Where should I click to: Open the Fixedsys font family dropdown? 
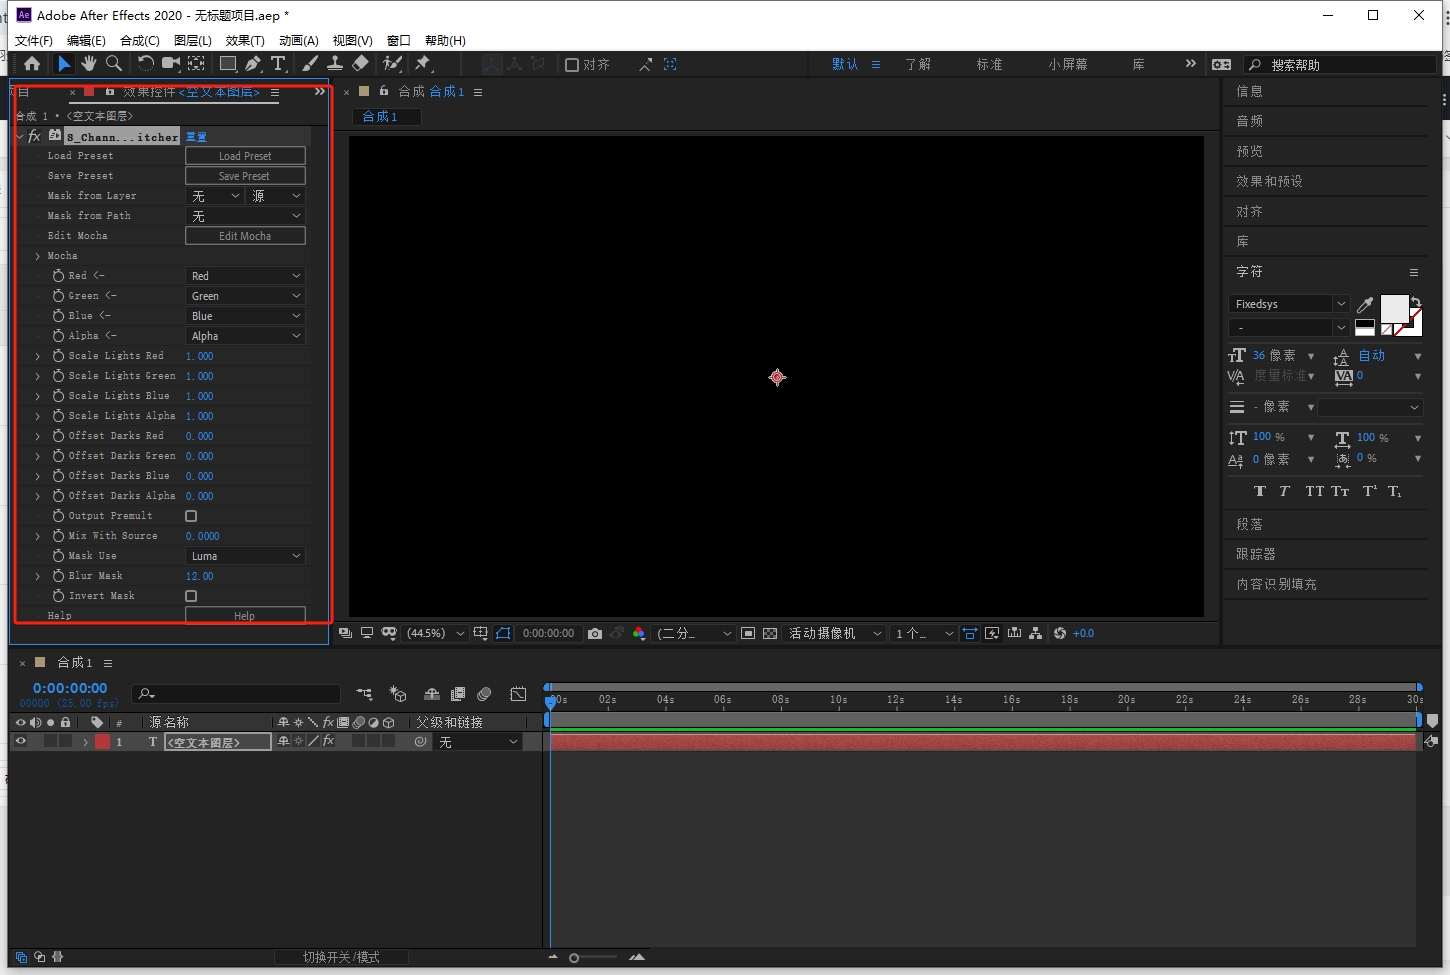pos(1289,304)
